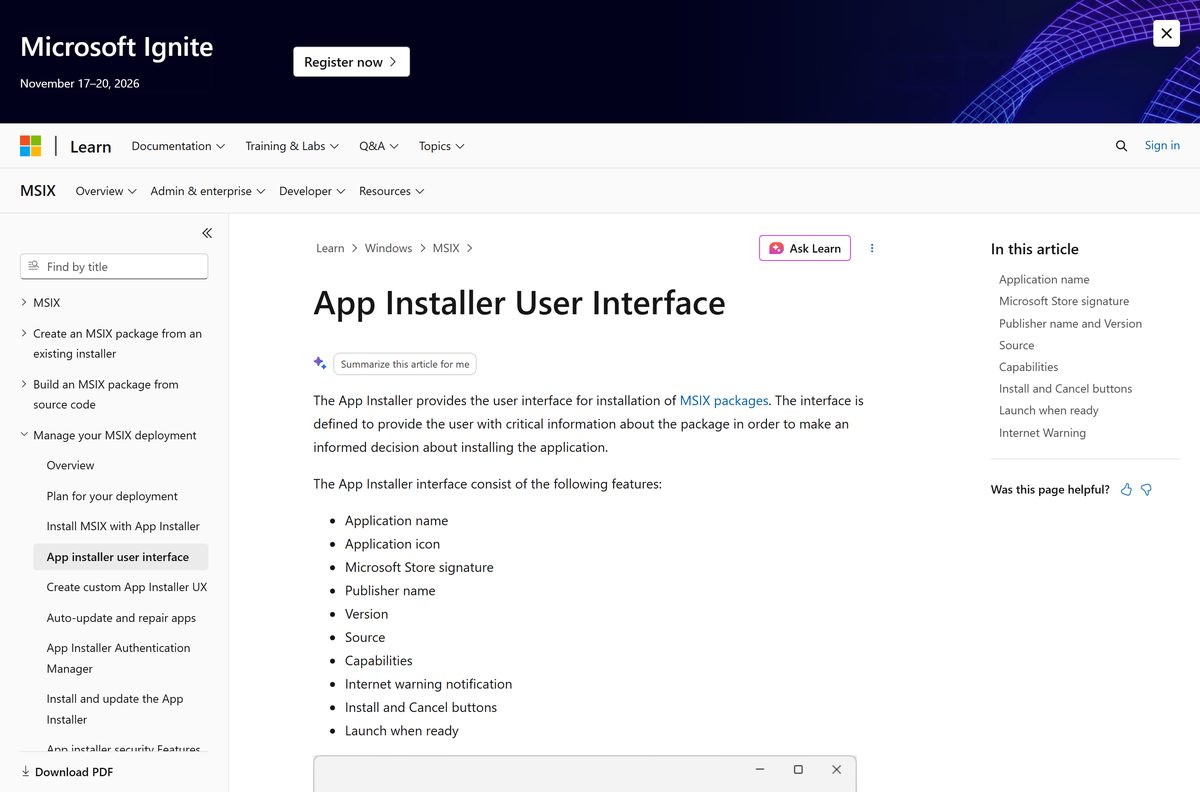Maximize the App Installer screenshot window
Image resolution: width=1200 pixels, height=792 pixels.
tap(798, 769)
